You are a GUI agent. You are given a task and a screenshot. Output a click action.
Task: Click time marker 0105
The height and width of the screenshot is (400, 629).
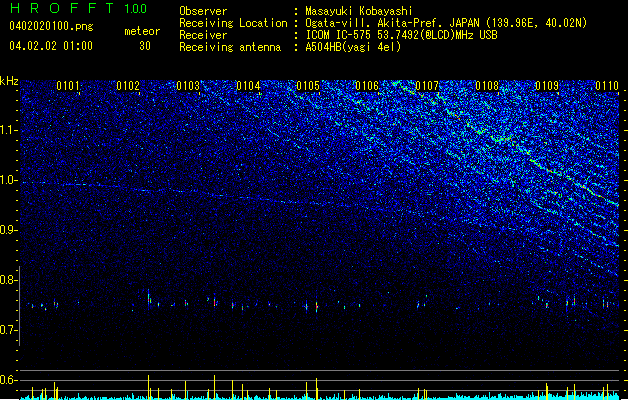point(308,86)
